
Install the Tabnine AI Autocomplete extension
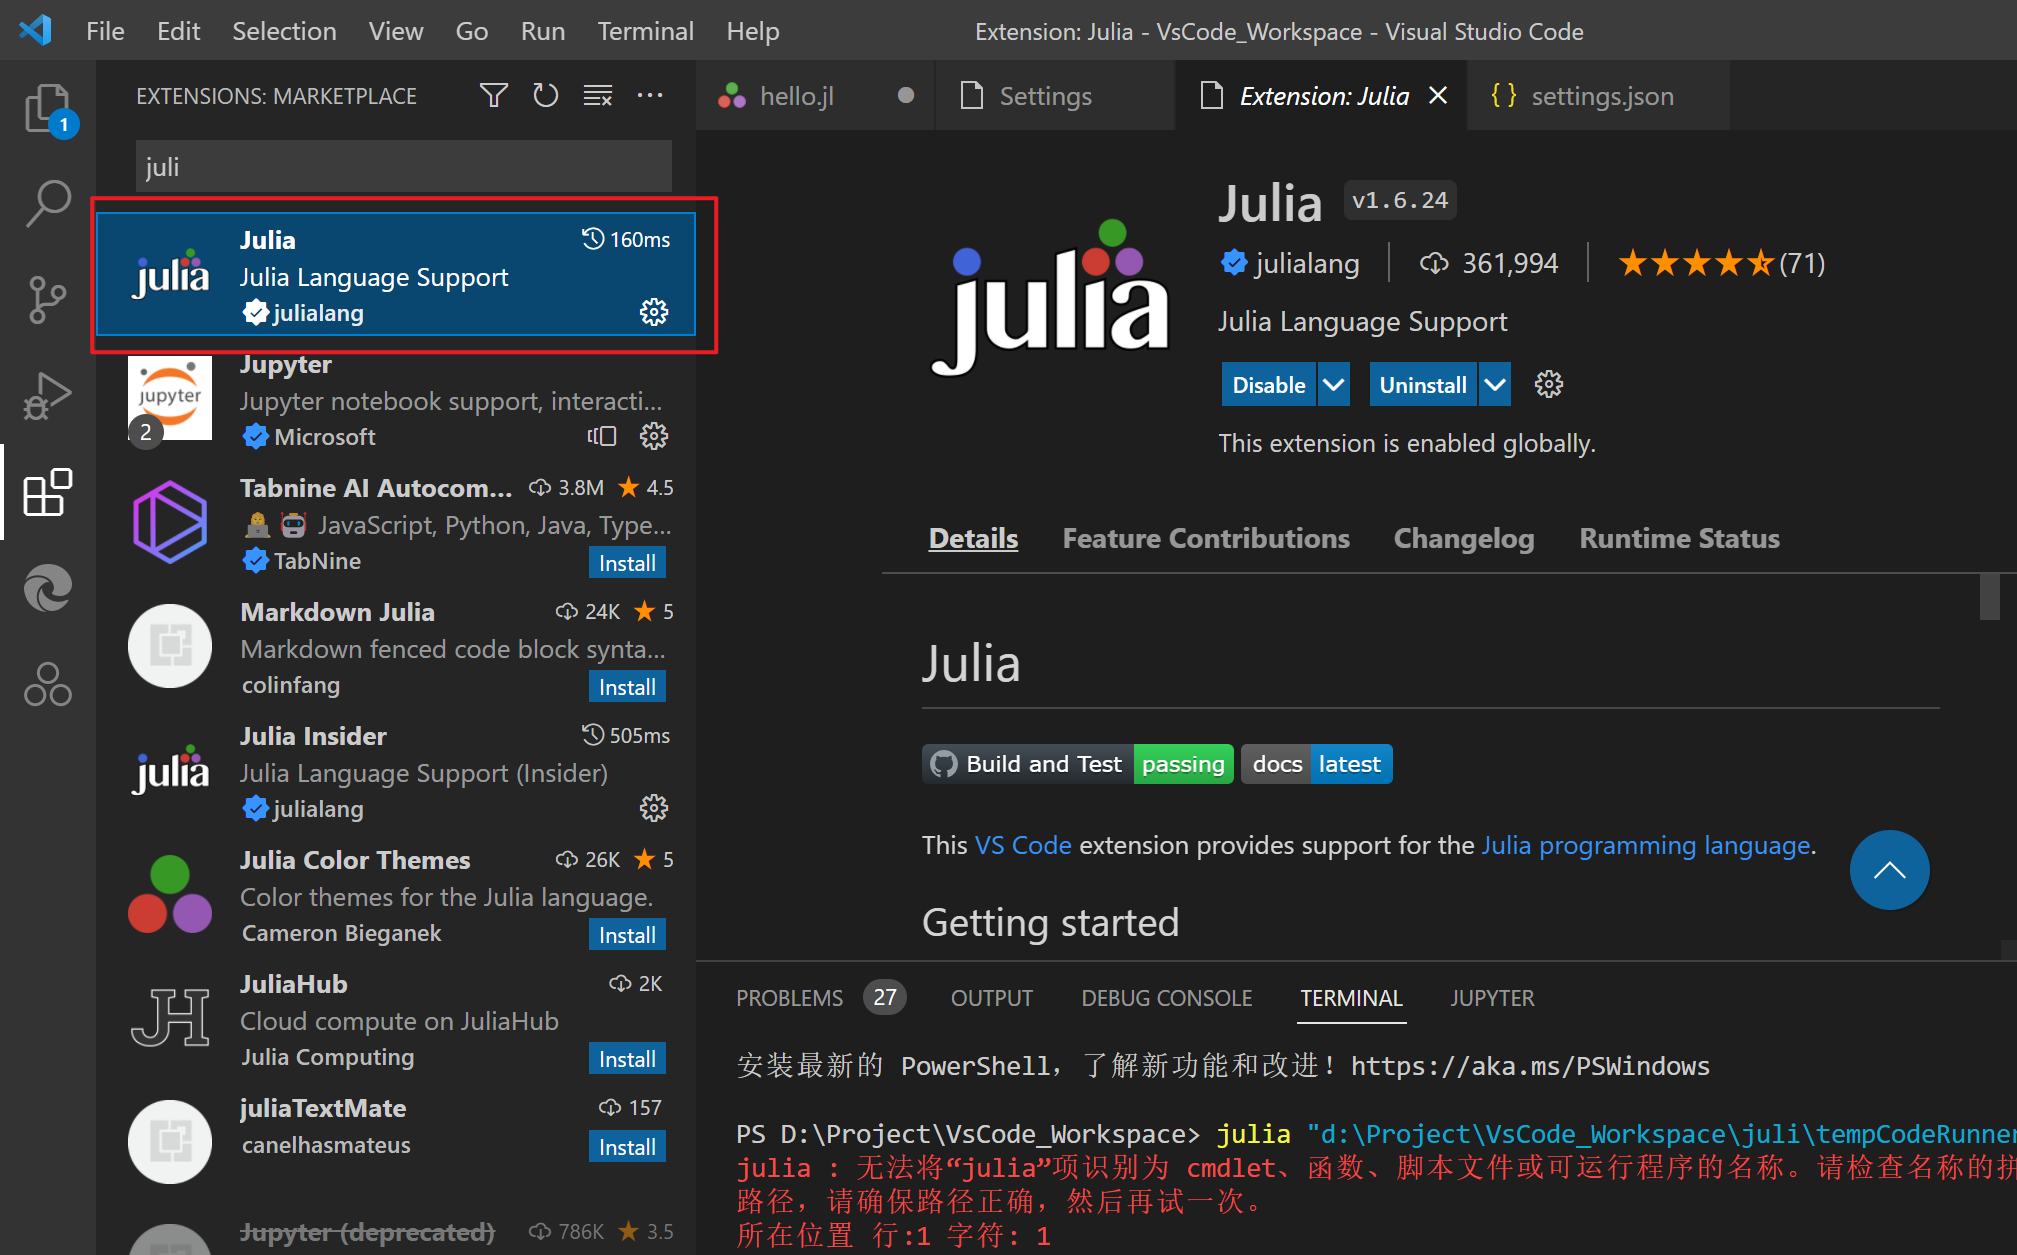coord(627,563)
